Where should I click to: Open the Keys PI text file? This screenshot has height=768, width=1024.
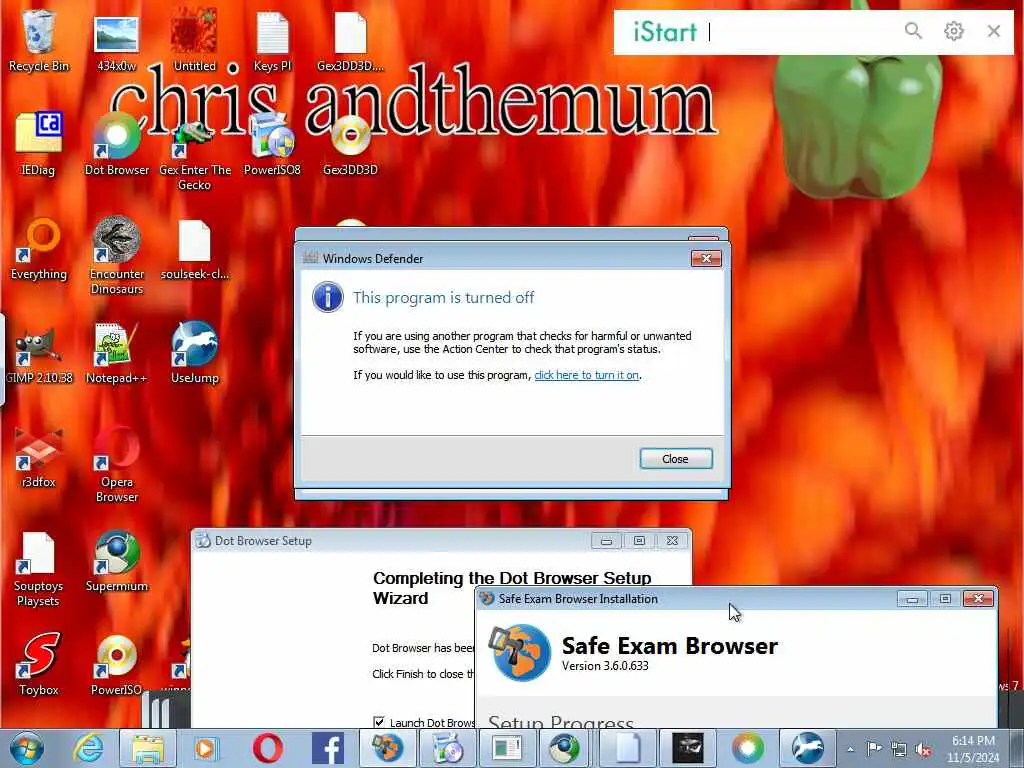click(x=272, y=40)
